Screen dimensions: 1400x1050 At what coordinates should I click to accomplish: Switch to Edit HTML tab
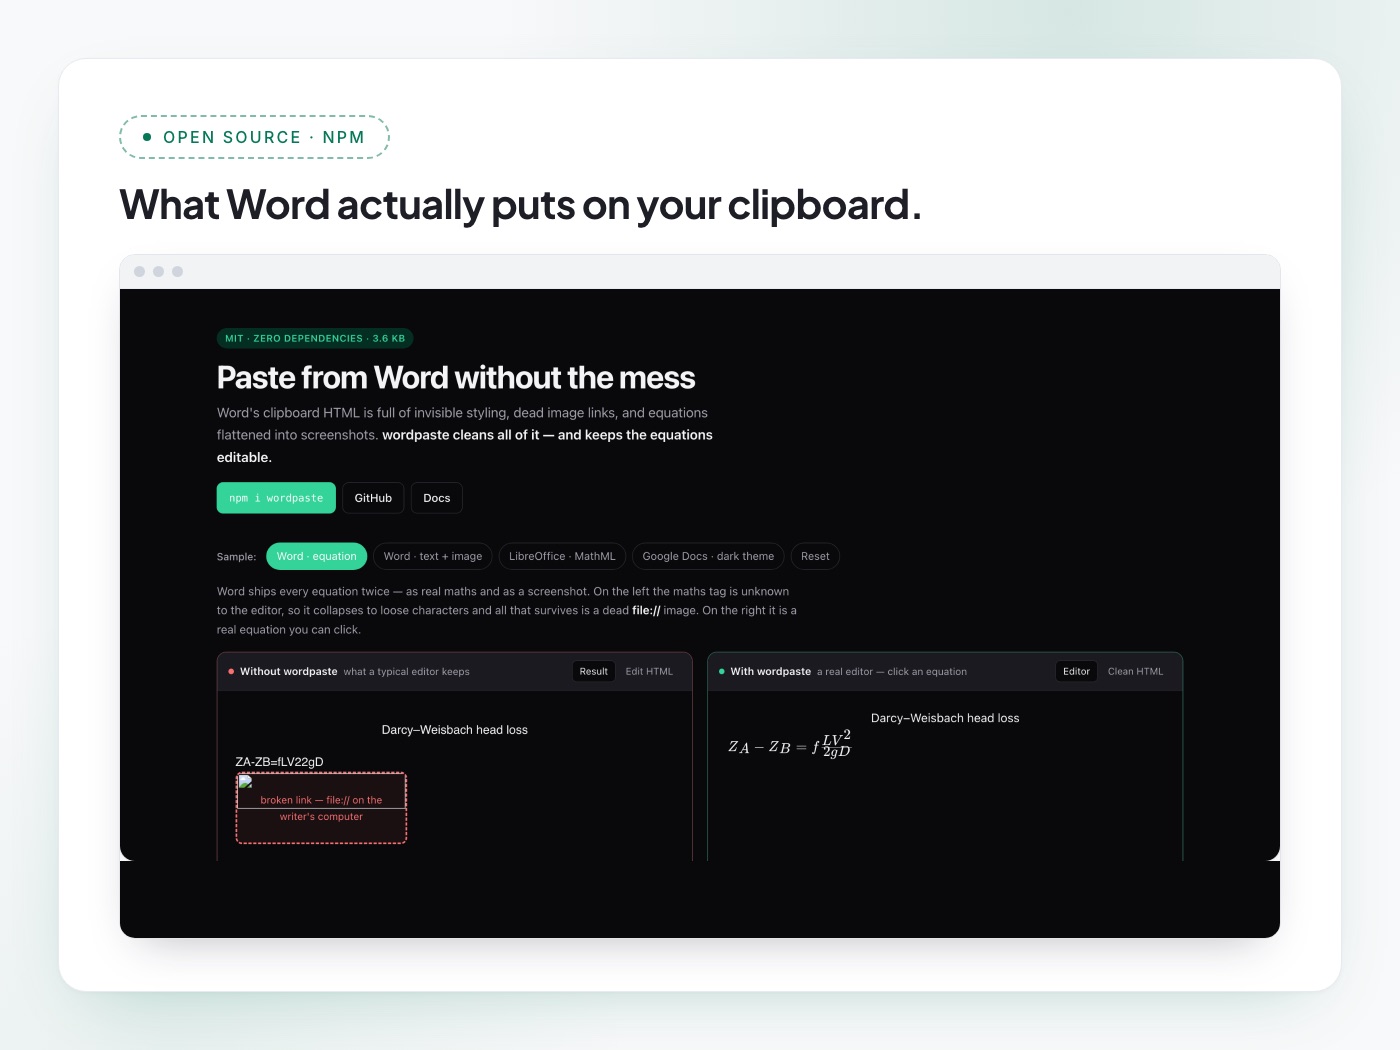(649, 671)
